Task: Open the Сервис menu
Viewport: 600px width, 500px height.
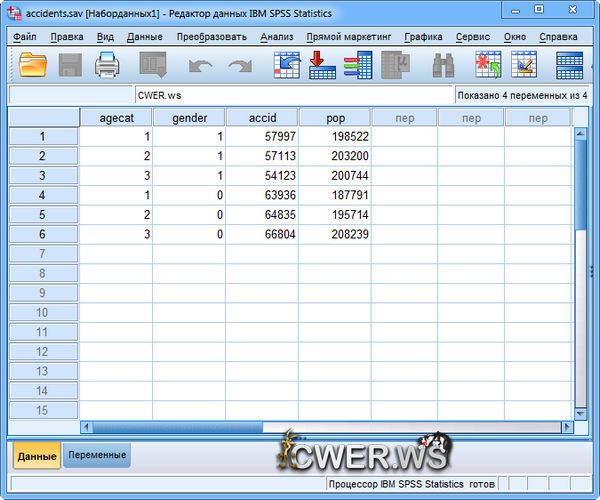Action: [x=473, y=37]
